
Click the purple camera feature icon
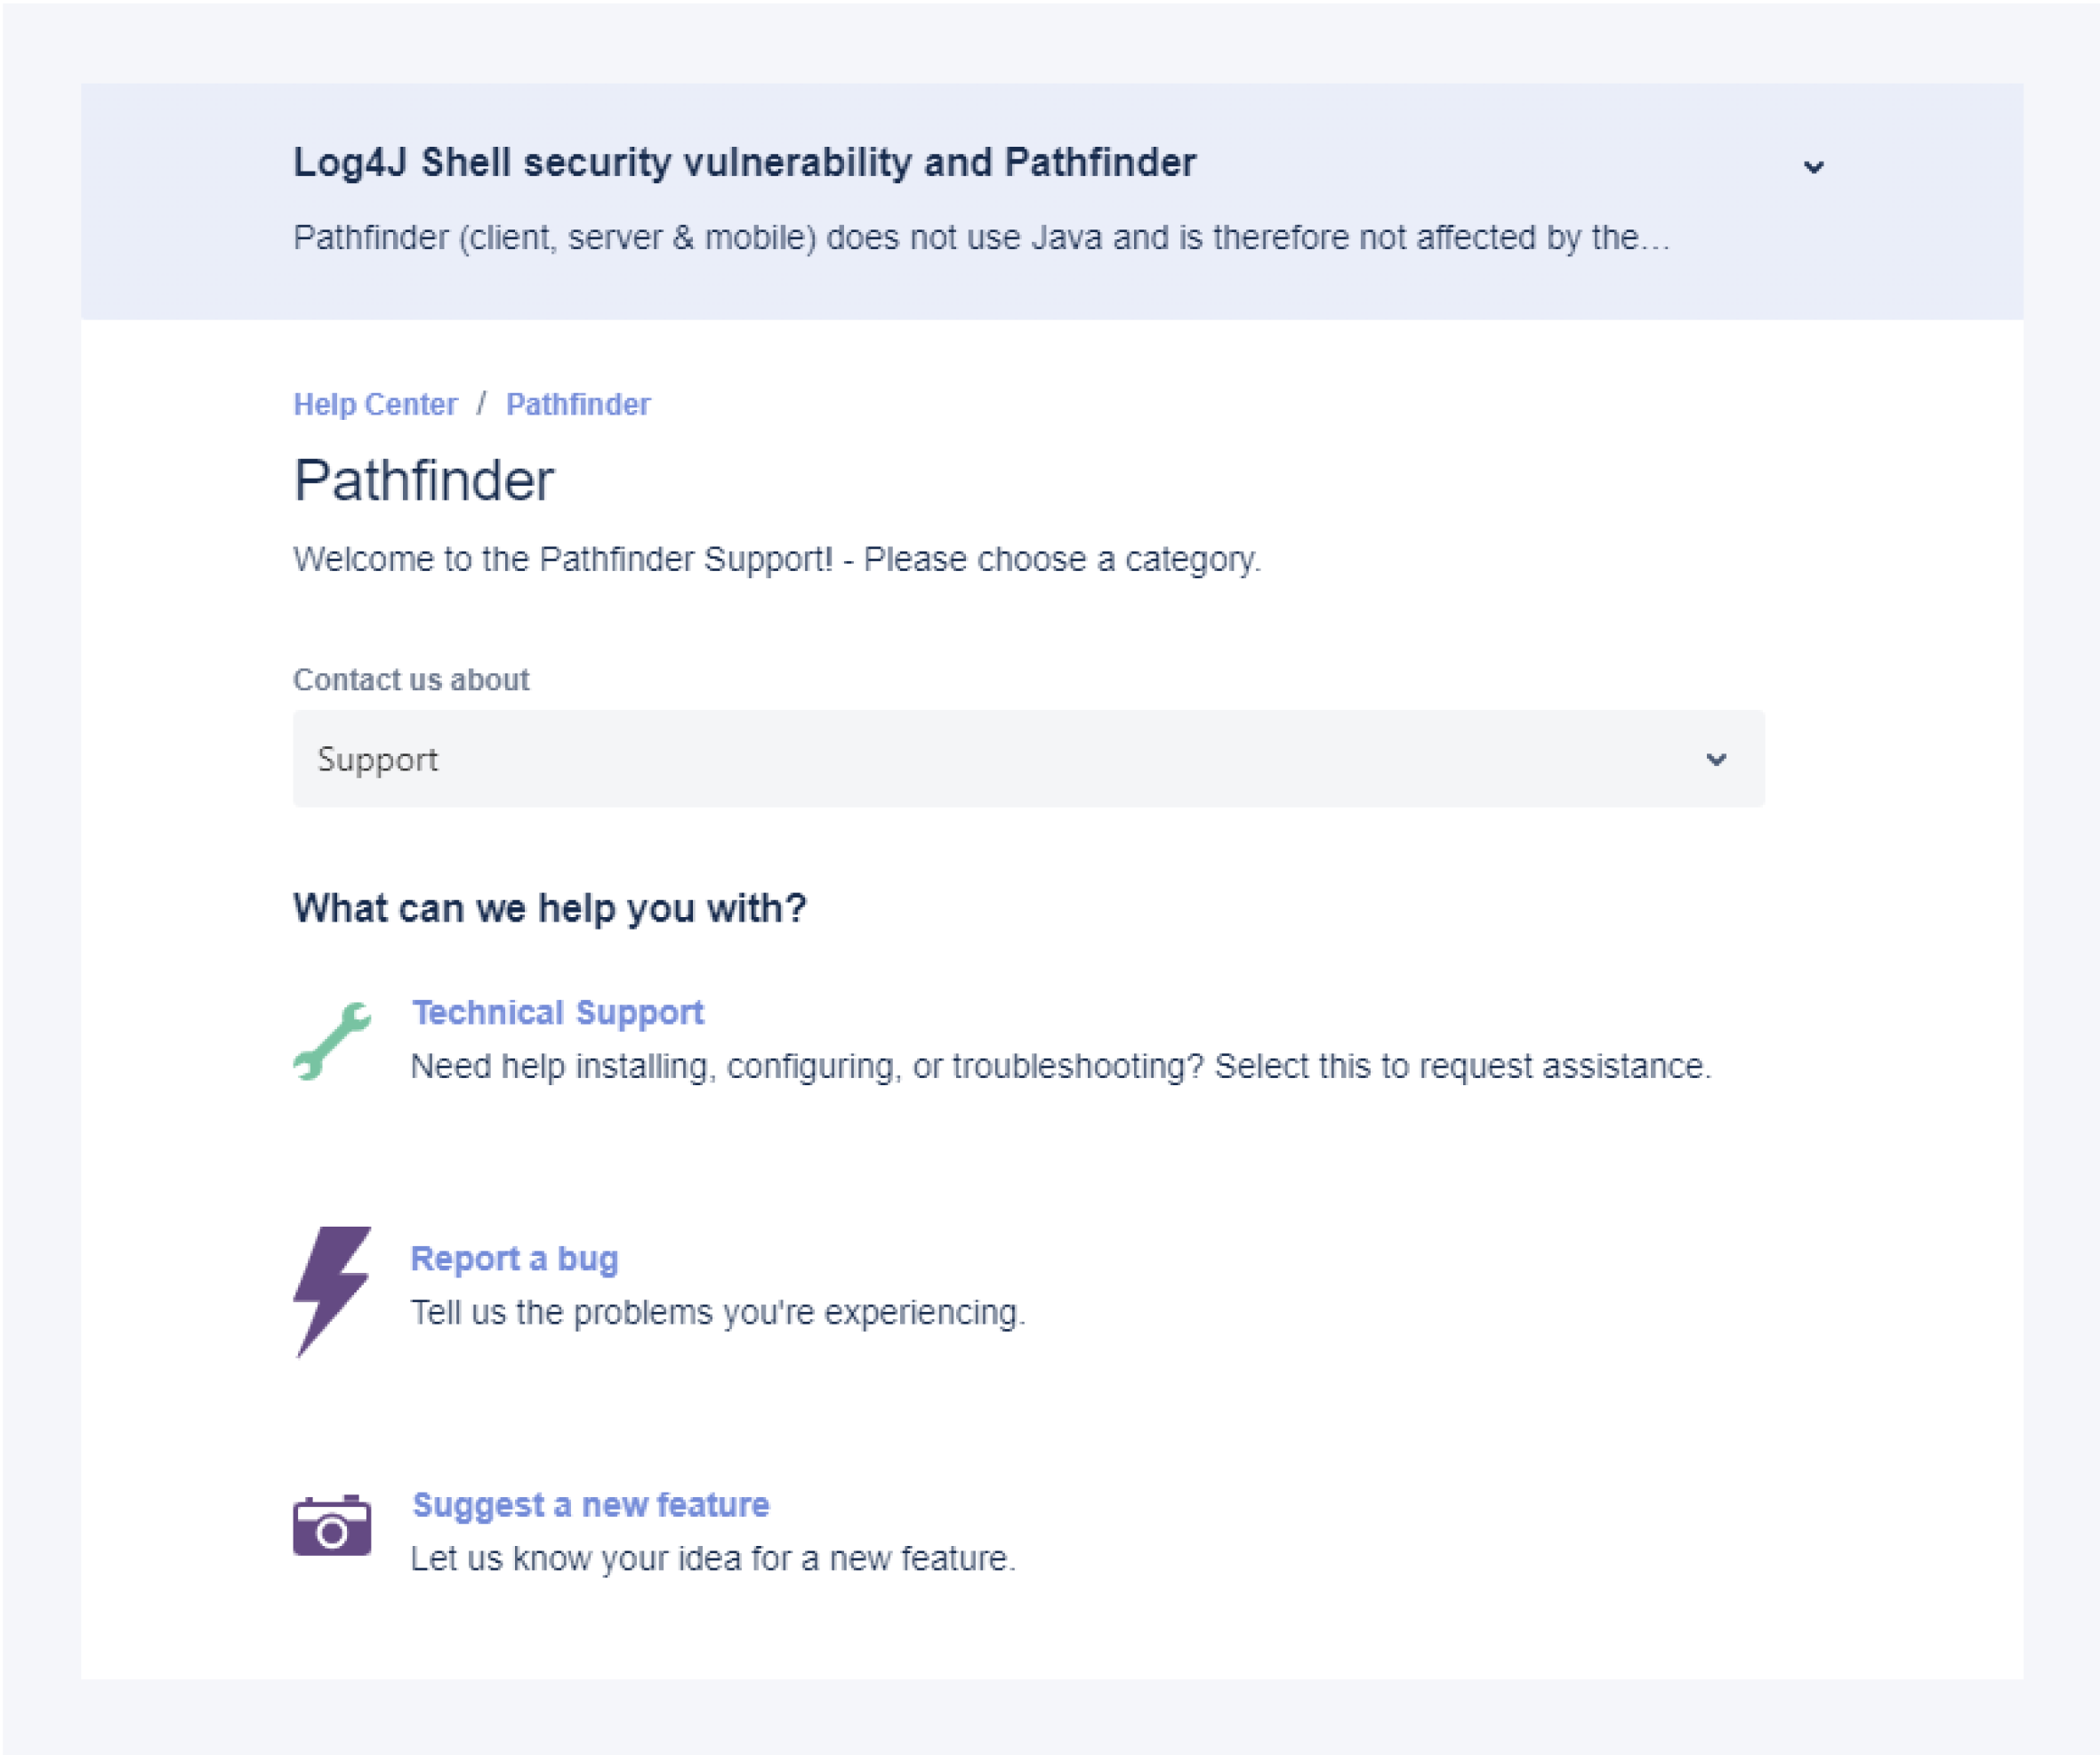pos(332,1526)
